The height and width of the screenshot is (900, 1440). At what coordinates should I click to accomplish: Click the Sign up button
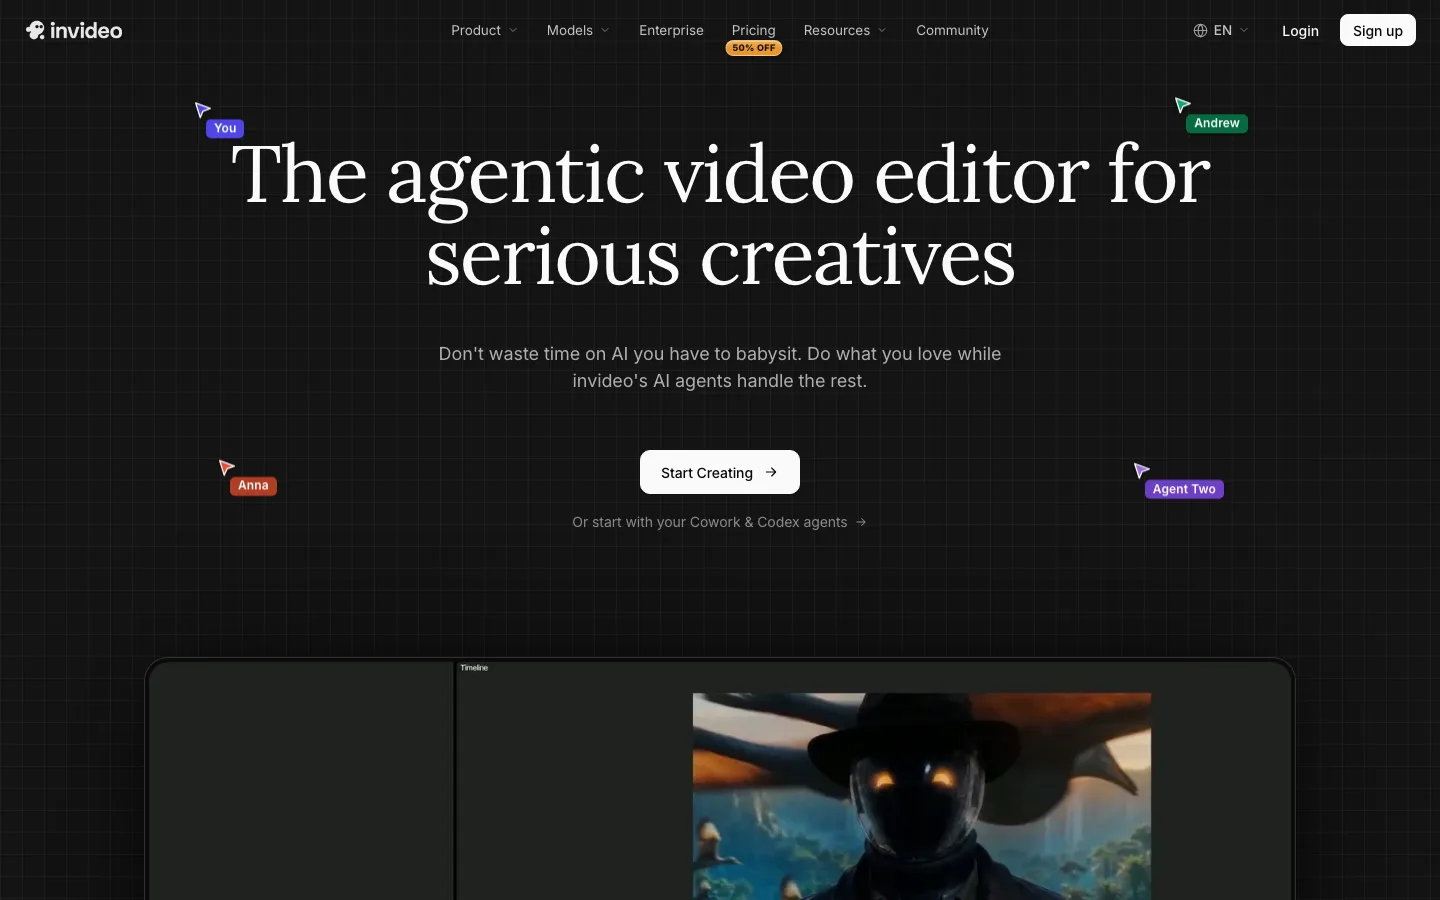click(x=1378, y=31)
